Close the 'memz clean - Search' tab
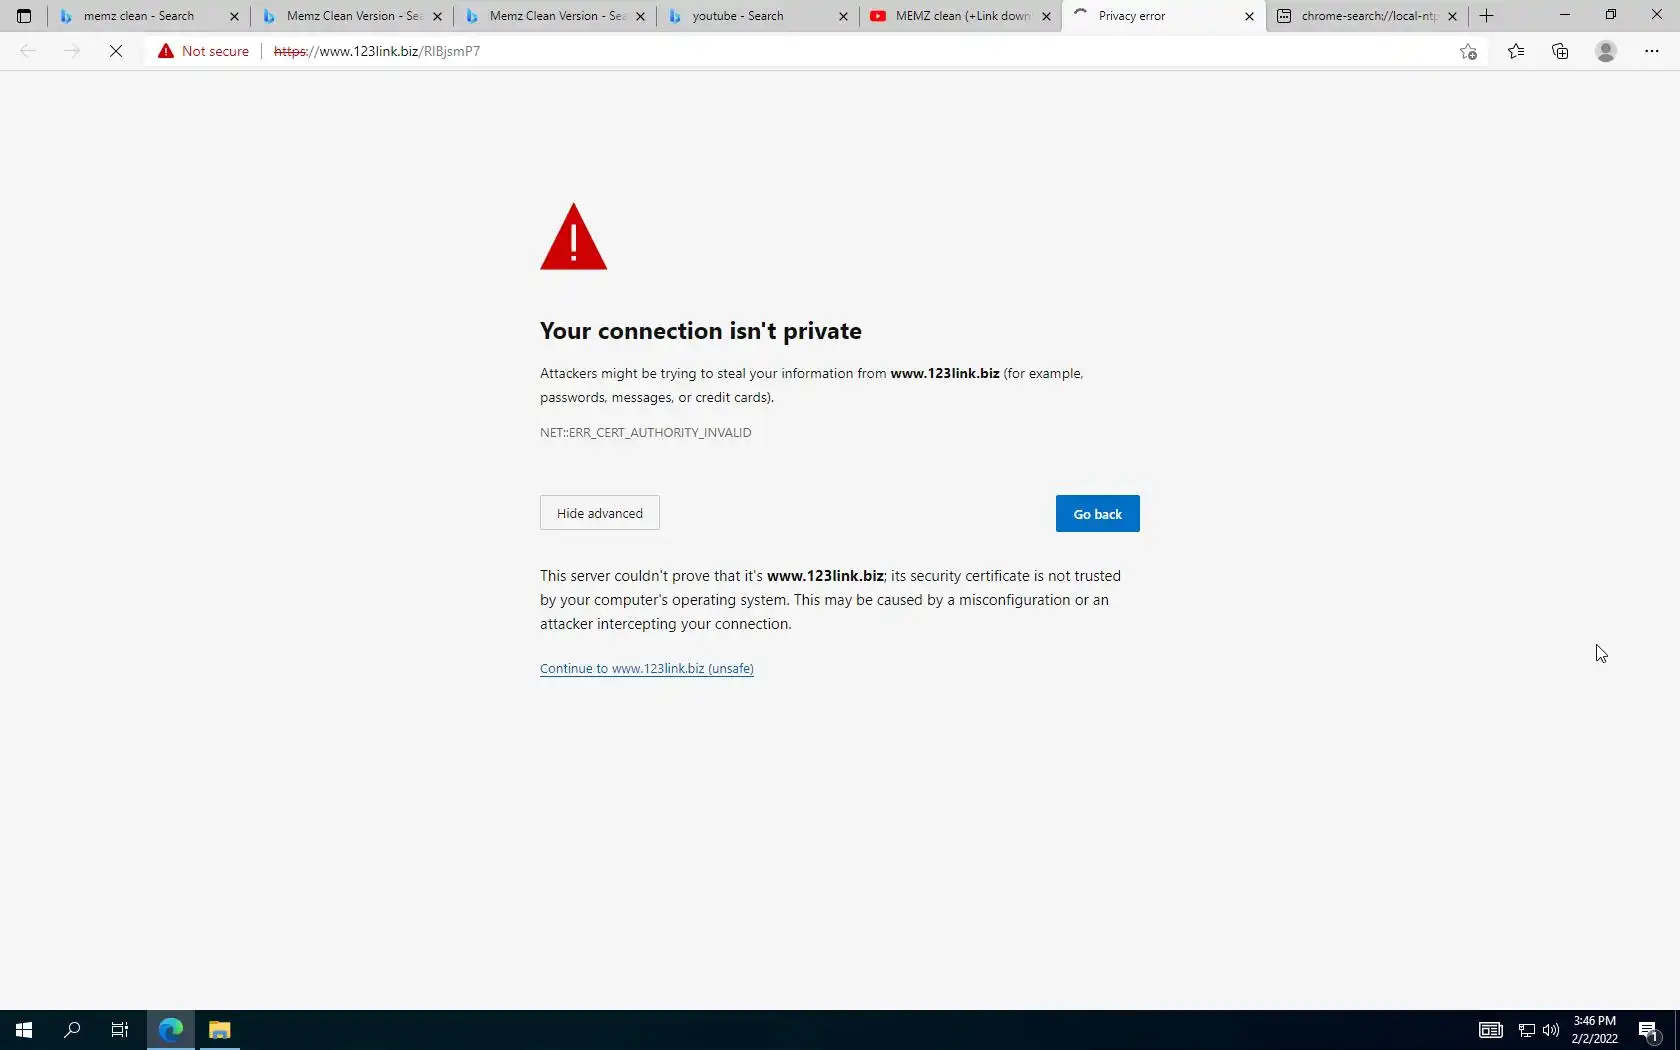Viewport: 1680px width, 1050px height. (x=234, y=16)
